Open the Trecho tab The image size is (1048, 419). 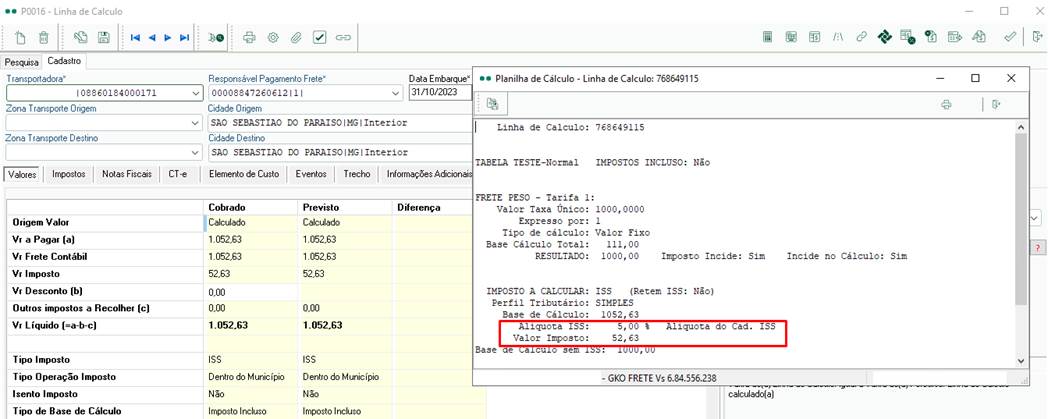(x=357, y=174)
